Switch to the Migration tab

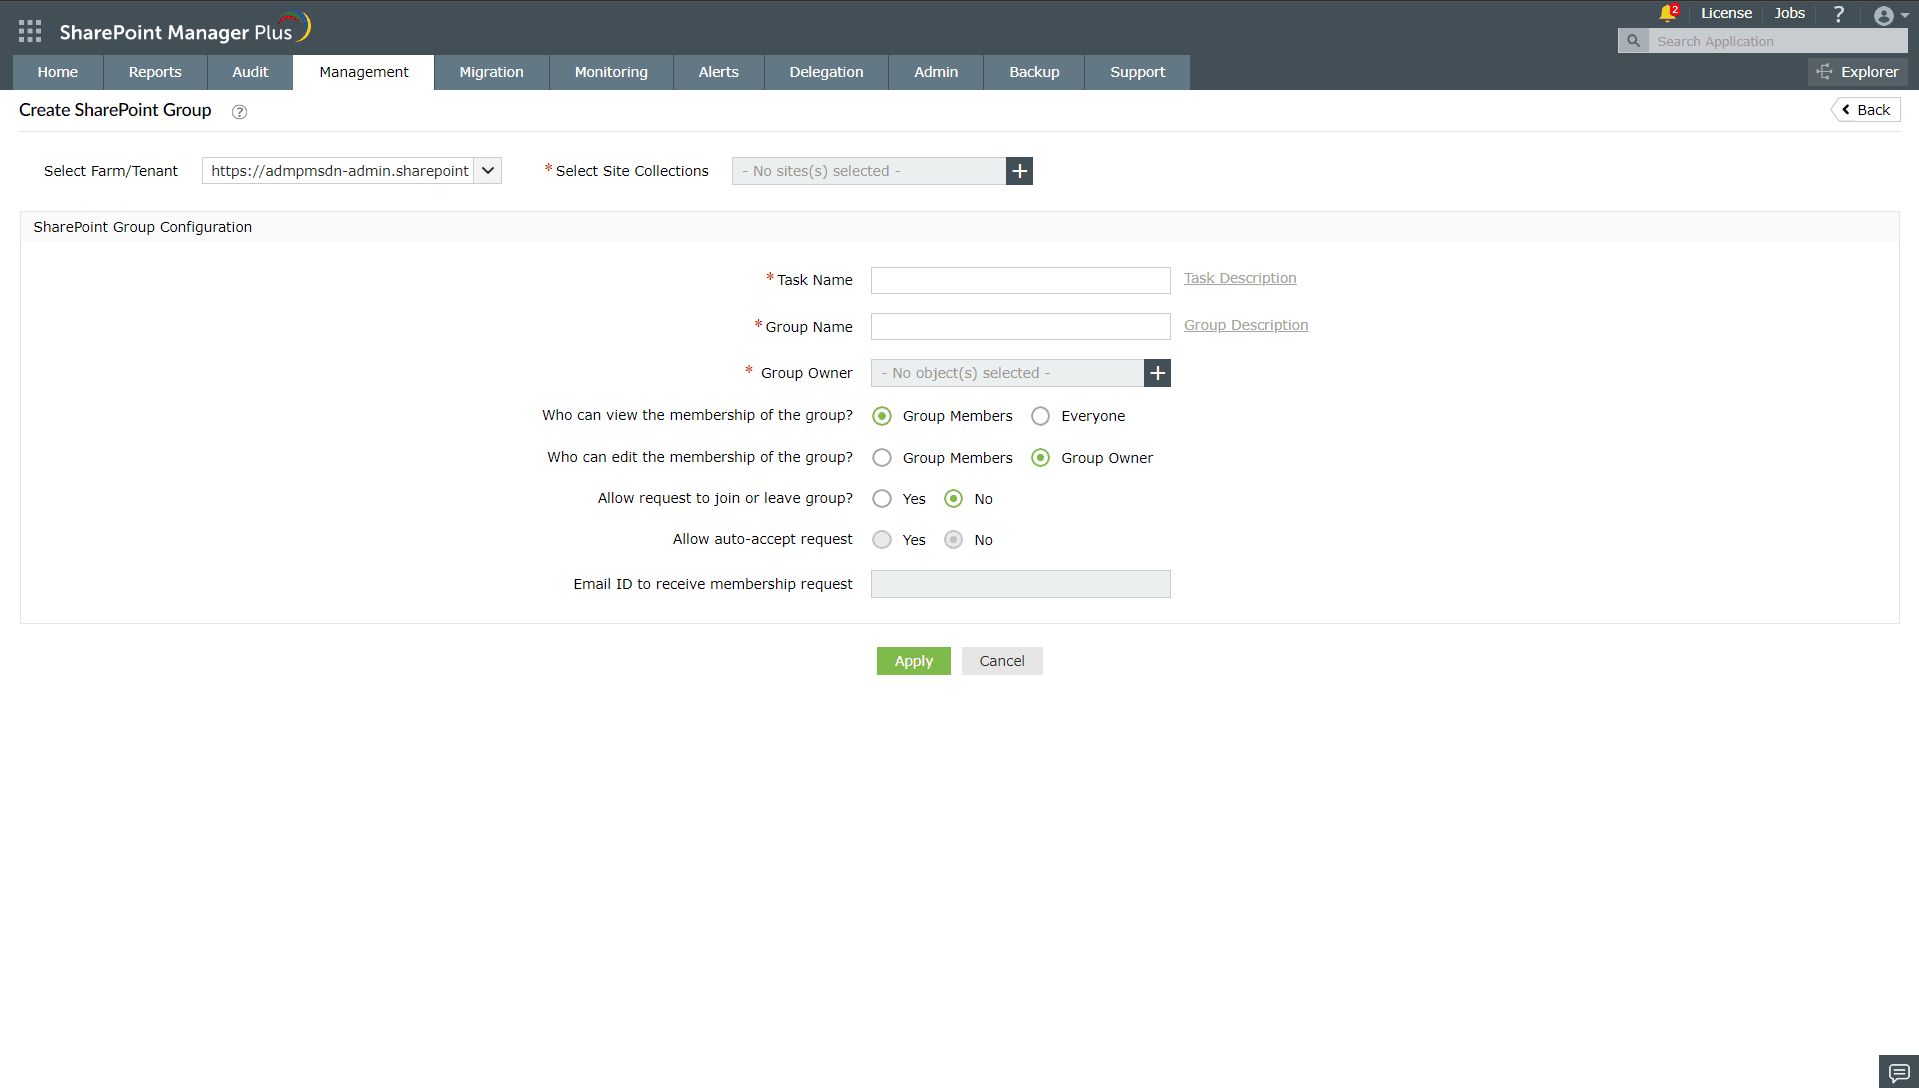(x=491, y=72)
